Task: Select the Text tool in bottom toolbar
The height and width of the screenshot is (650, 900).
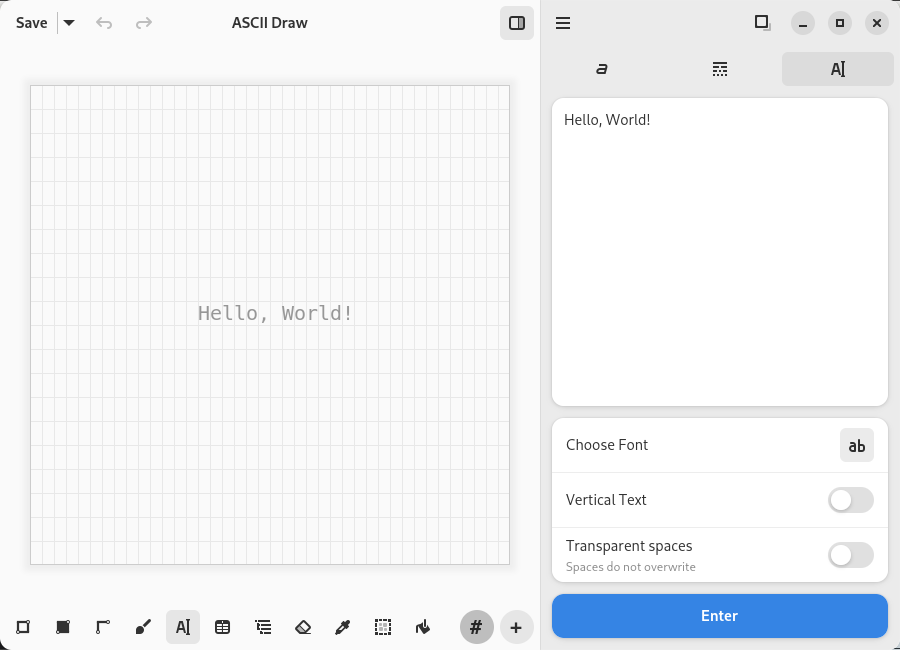Action: (183, 627)
